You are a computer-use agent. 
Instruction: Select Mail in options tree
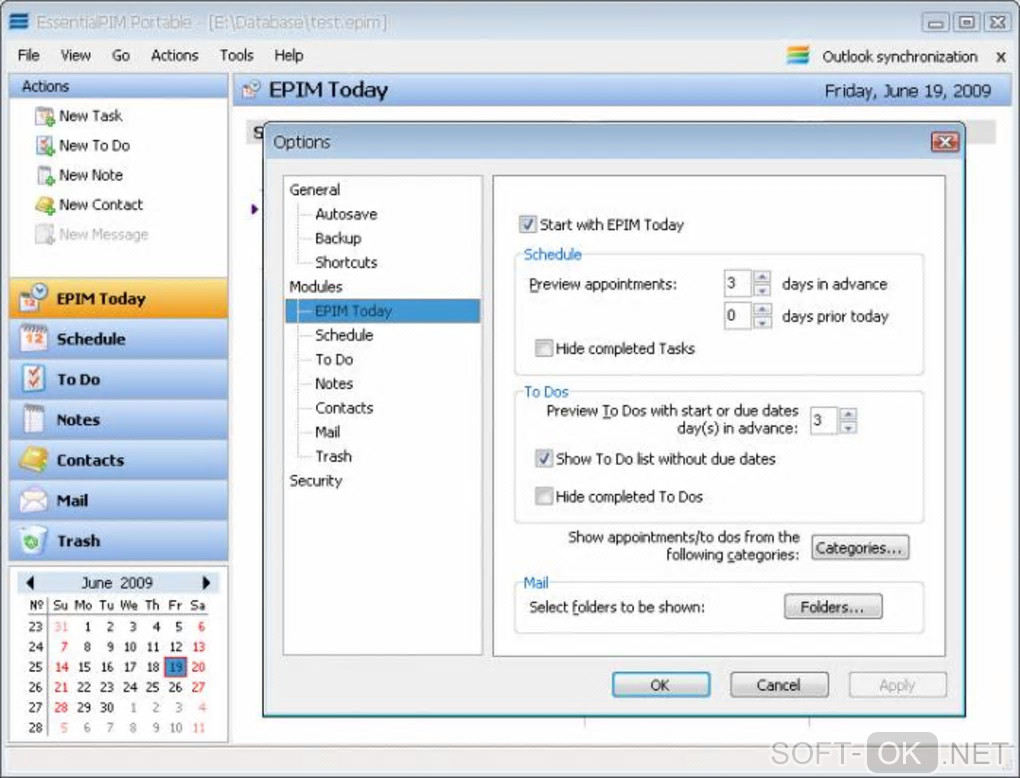[x=328, y=432]
